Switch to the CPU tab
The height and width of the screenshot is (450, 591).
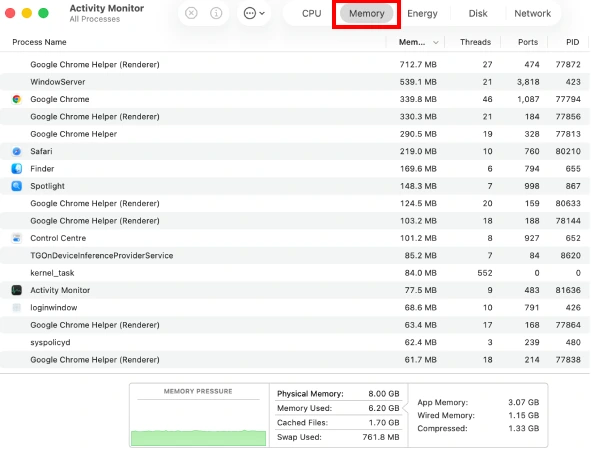point(312,14)
